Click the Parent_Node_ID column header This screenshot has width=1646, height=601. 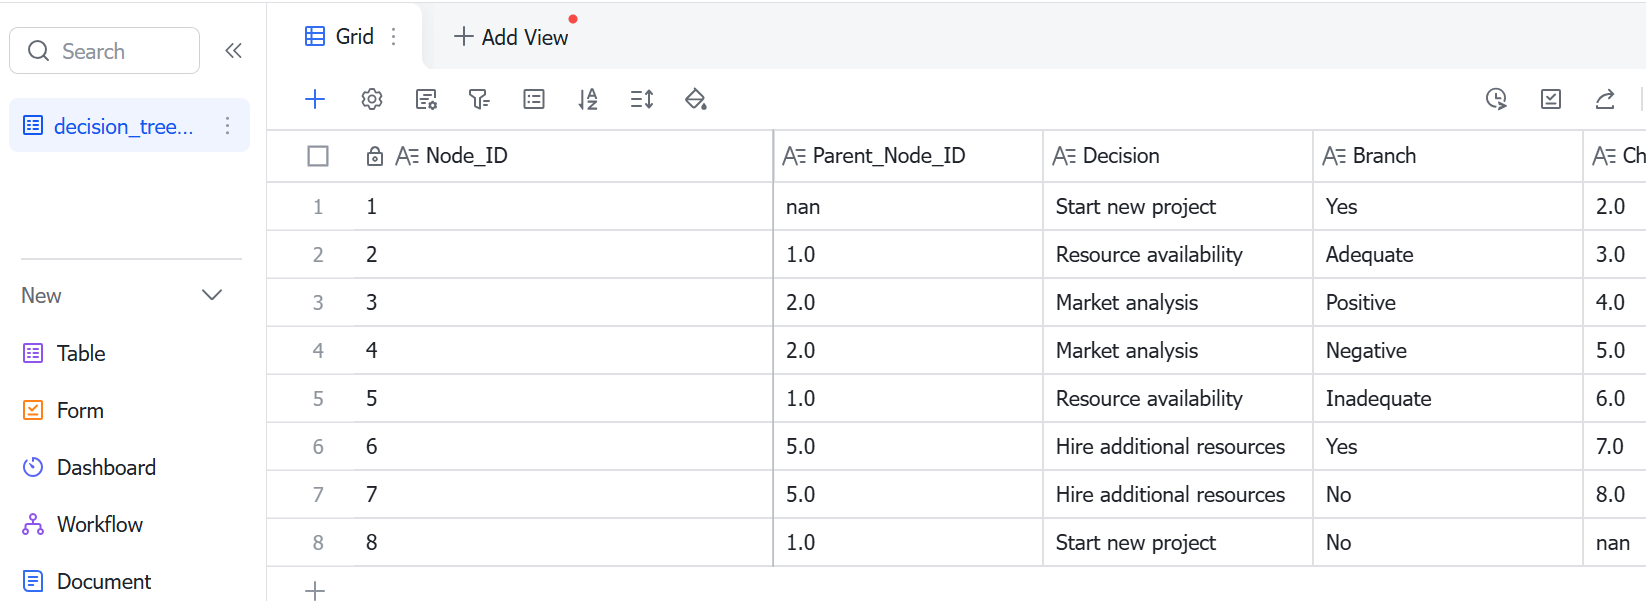click(908, 156)
